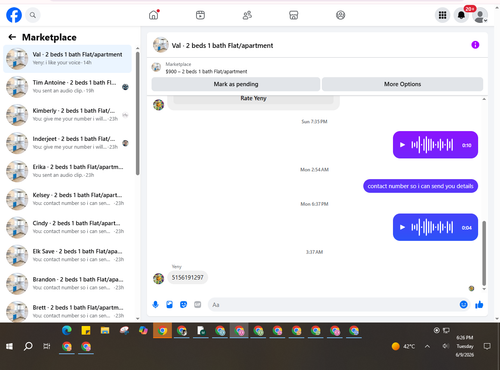
Task: Expand the system tray hidden icons chevron
Action: (427, 346)
